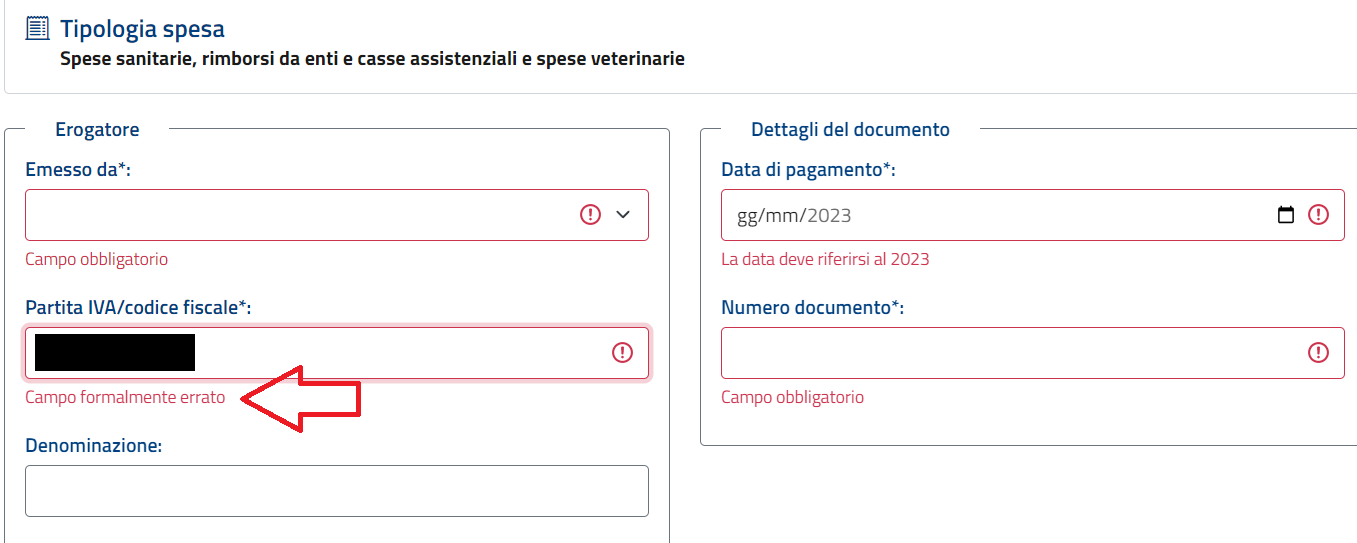Open the calendar picker in Data di pagamento

click(1286, 215)
